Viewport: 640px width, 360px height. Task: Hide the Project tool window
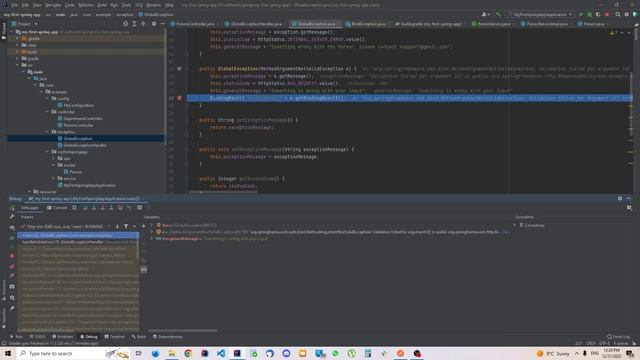click(162, 24)
